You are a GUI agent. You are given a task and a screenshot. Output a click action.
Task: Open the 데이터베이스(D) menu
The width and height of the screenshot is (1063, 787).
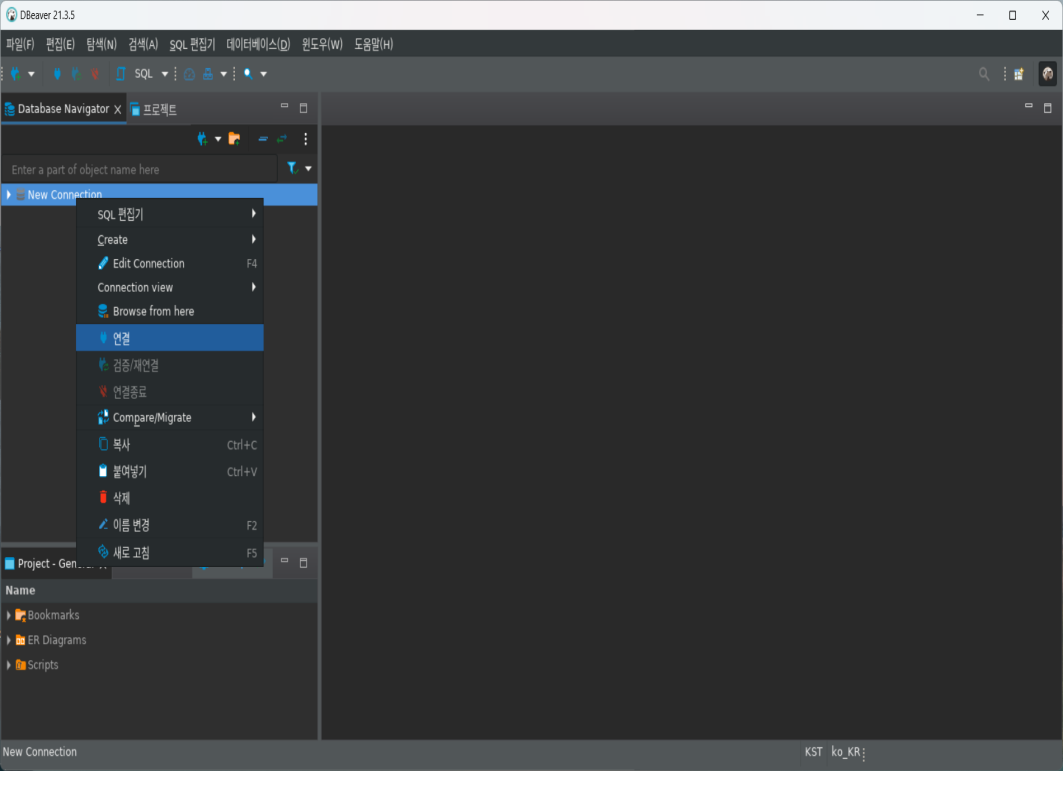[258, 45]
